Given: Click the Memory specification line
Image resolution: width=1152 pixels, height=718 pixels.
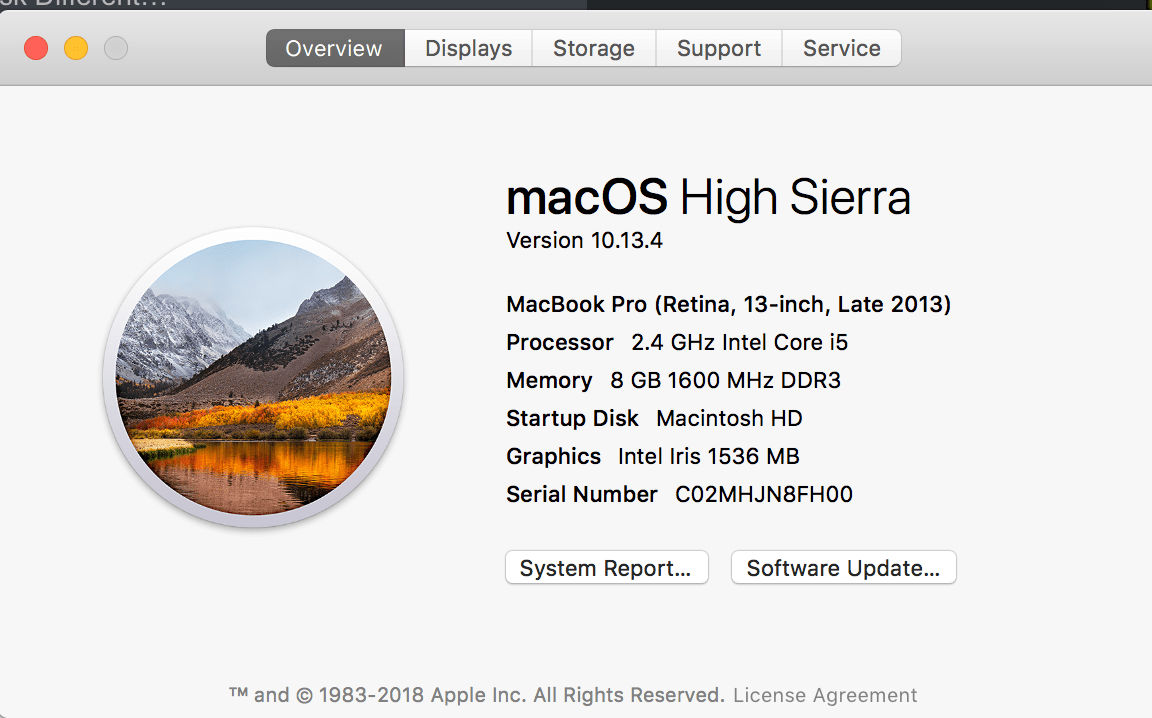Looking at the screenshot, I should tap(673, 380).
